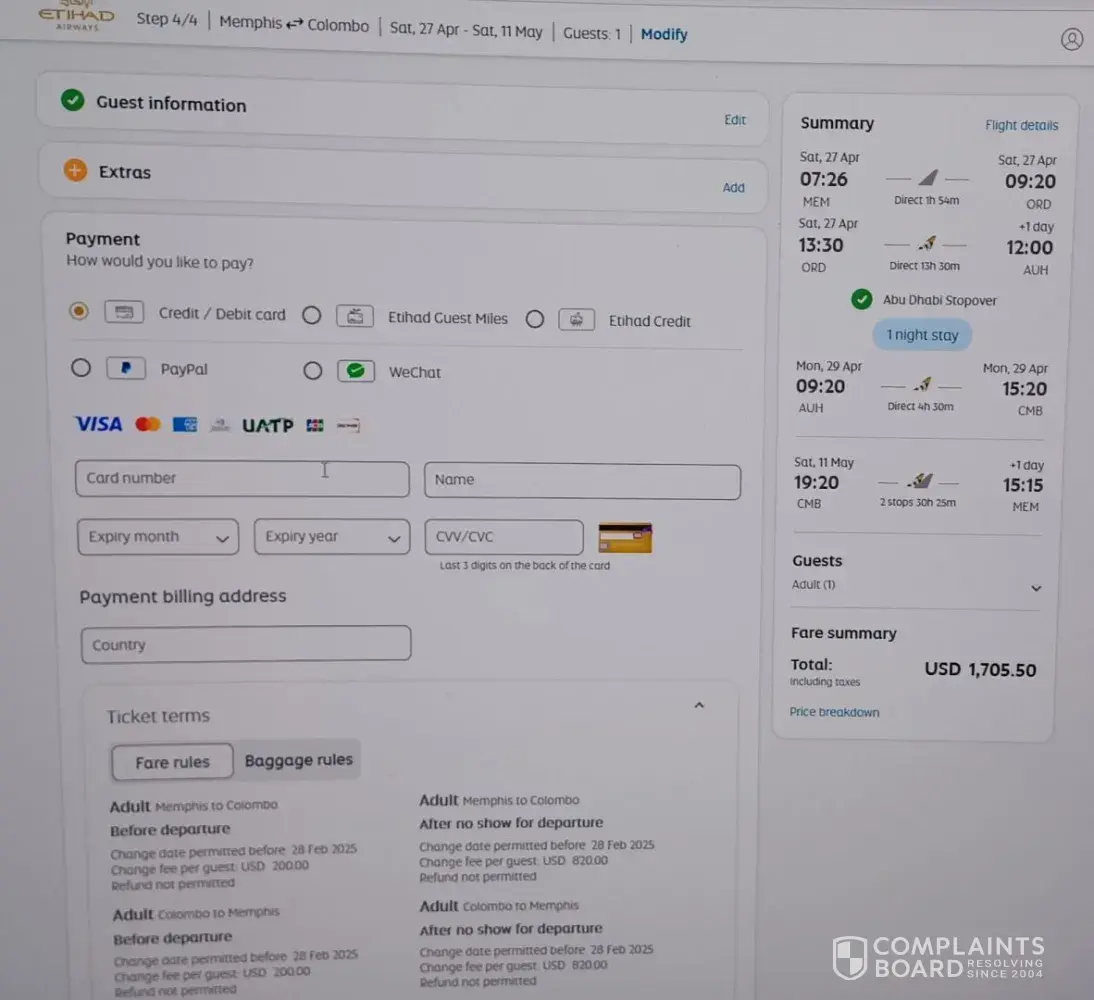Viewport: 1094px width, 1000px height.
Task: Focus the billing Country field
Action: 246,644
